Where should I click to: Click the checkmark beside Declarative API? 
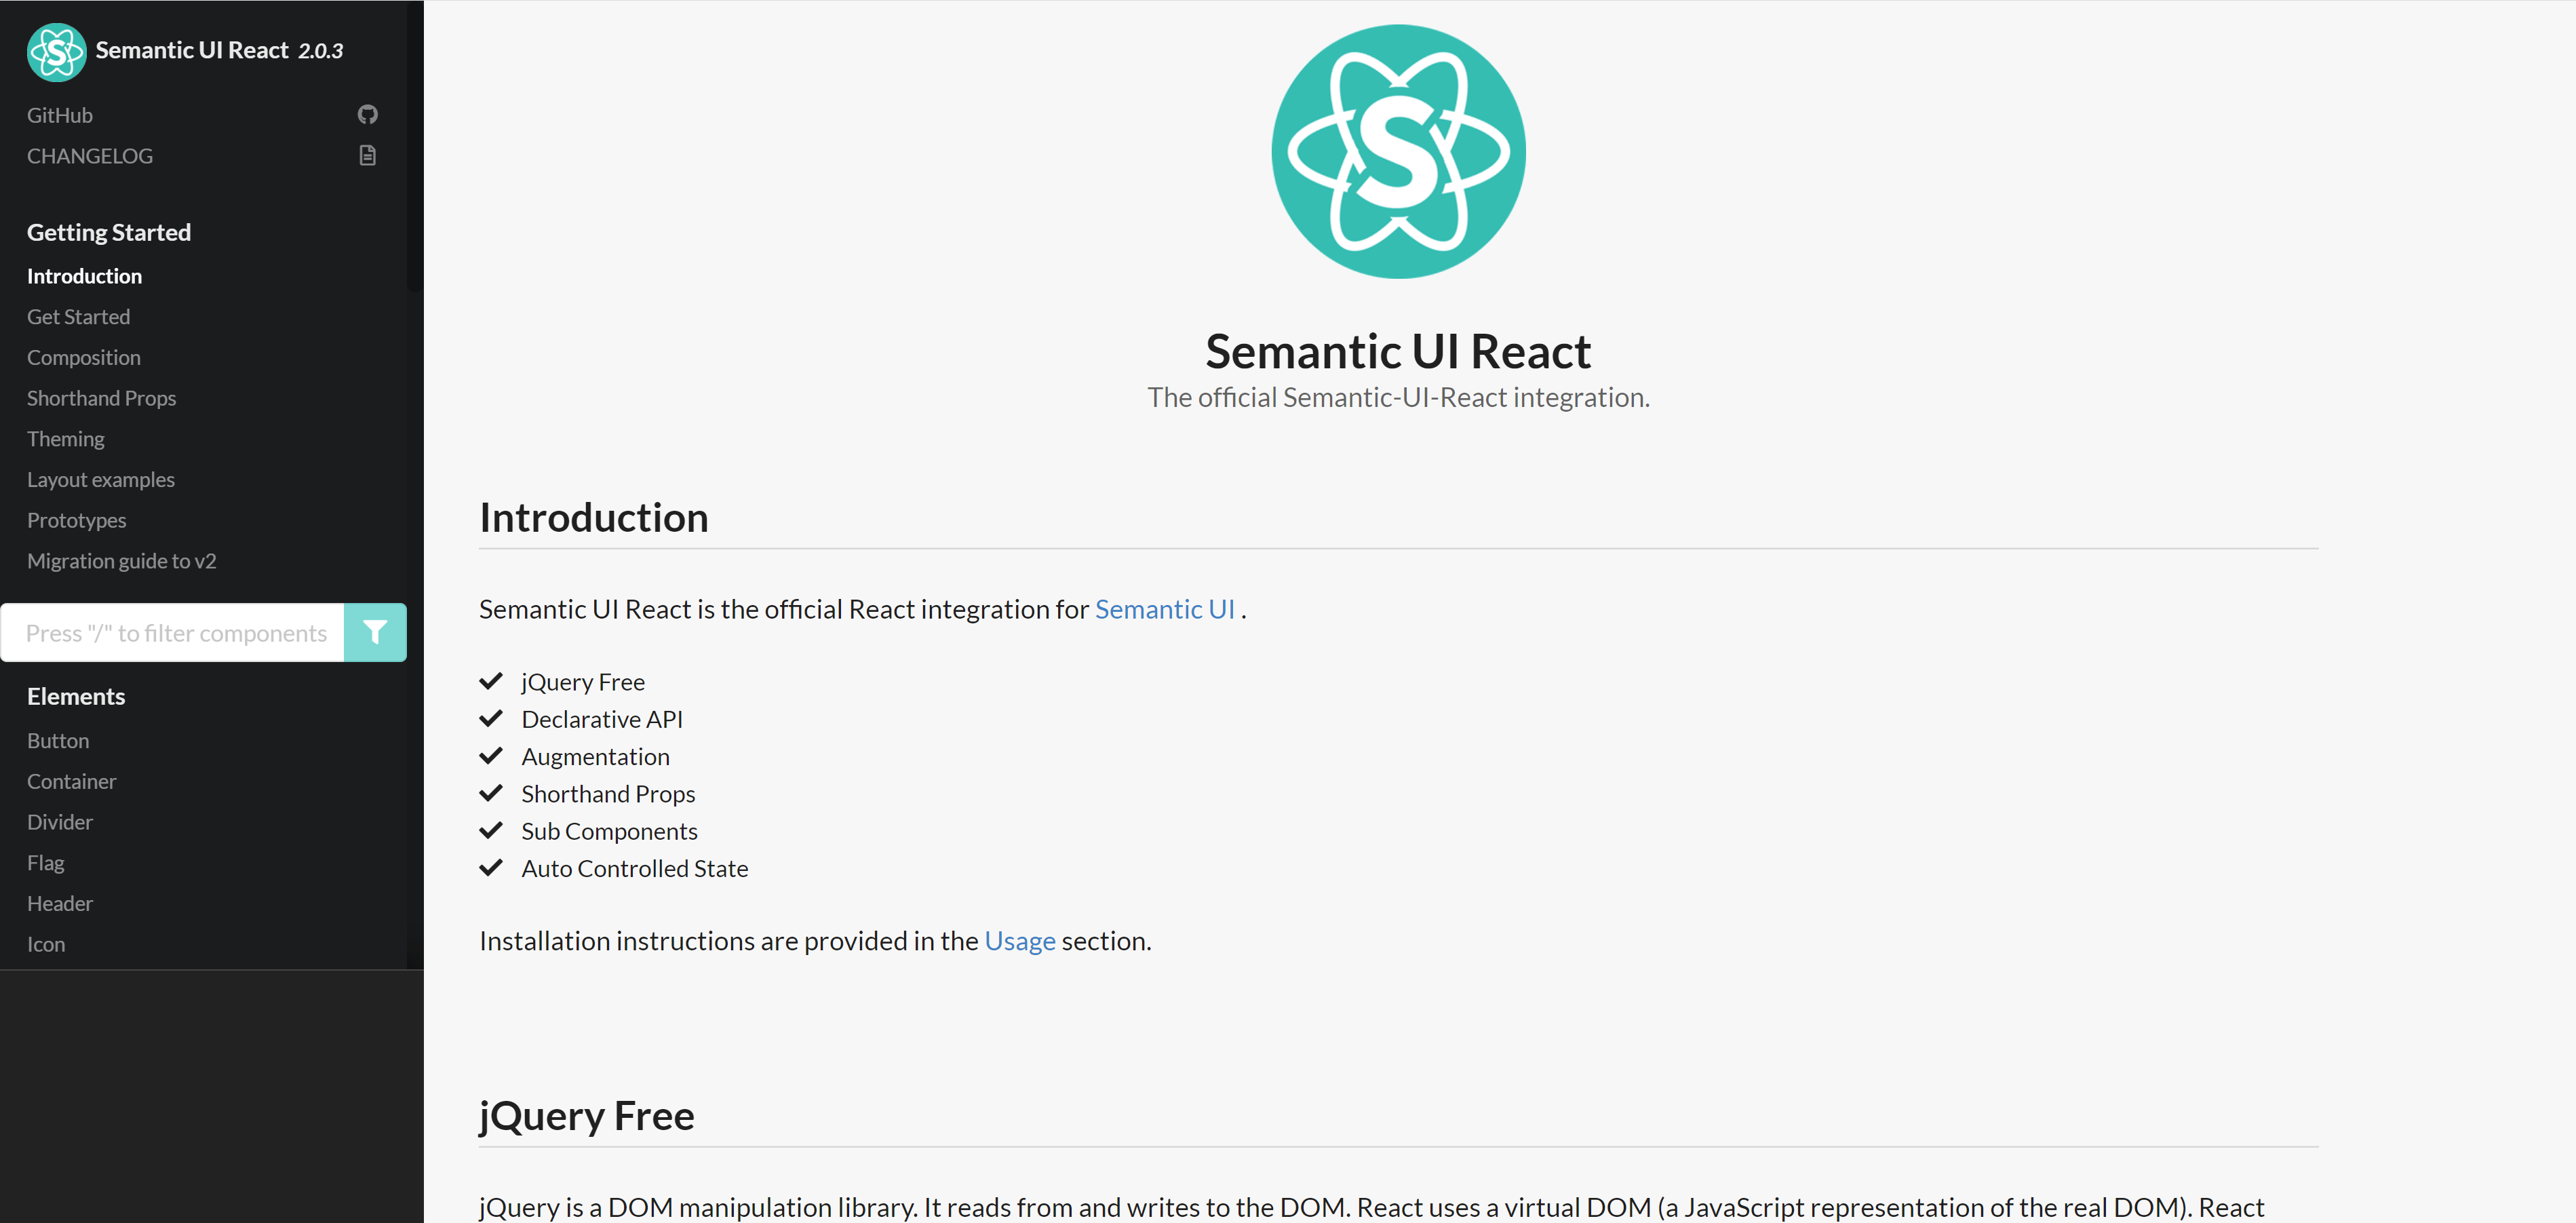tap(491, 719)
